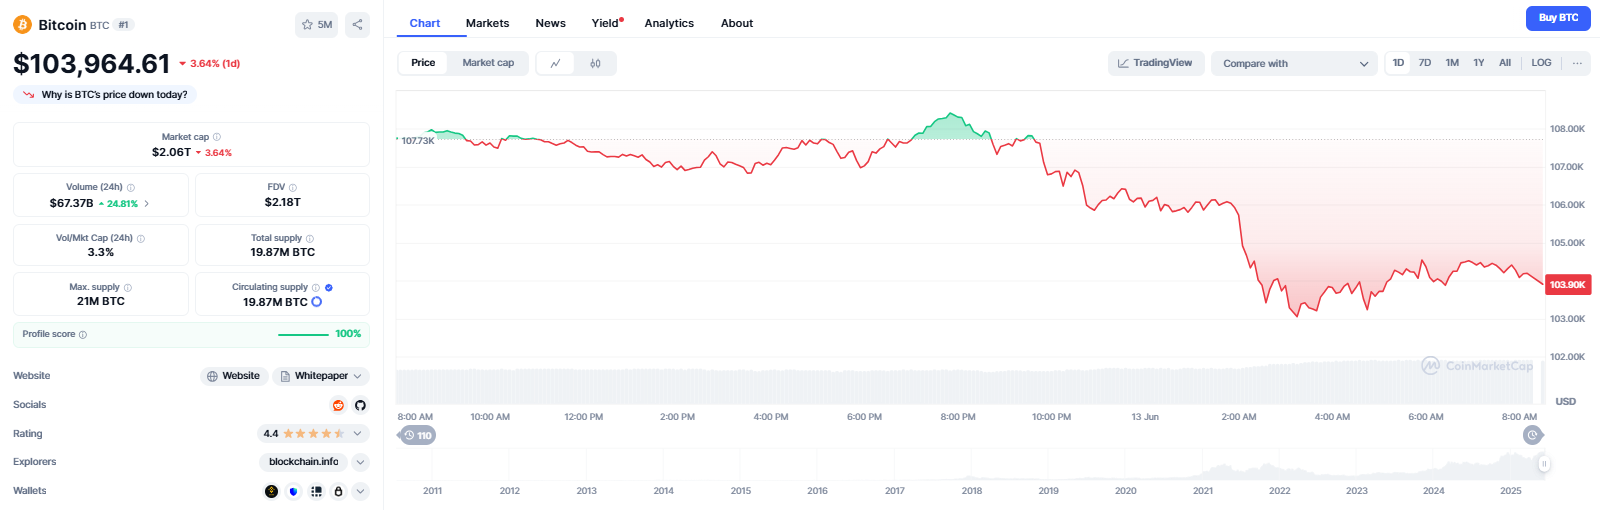Click the clock icon at the chart's right end
This screenshot has height=510, width=1600.
click(x=1532, y=435)
